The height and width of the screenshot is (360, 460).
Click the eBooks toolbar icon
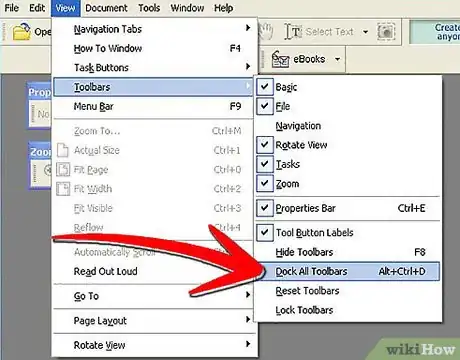[280, 59]
